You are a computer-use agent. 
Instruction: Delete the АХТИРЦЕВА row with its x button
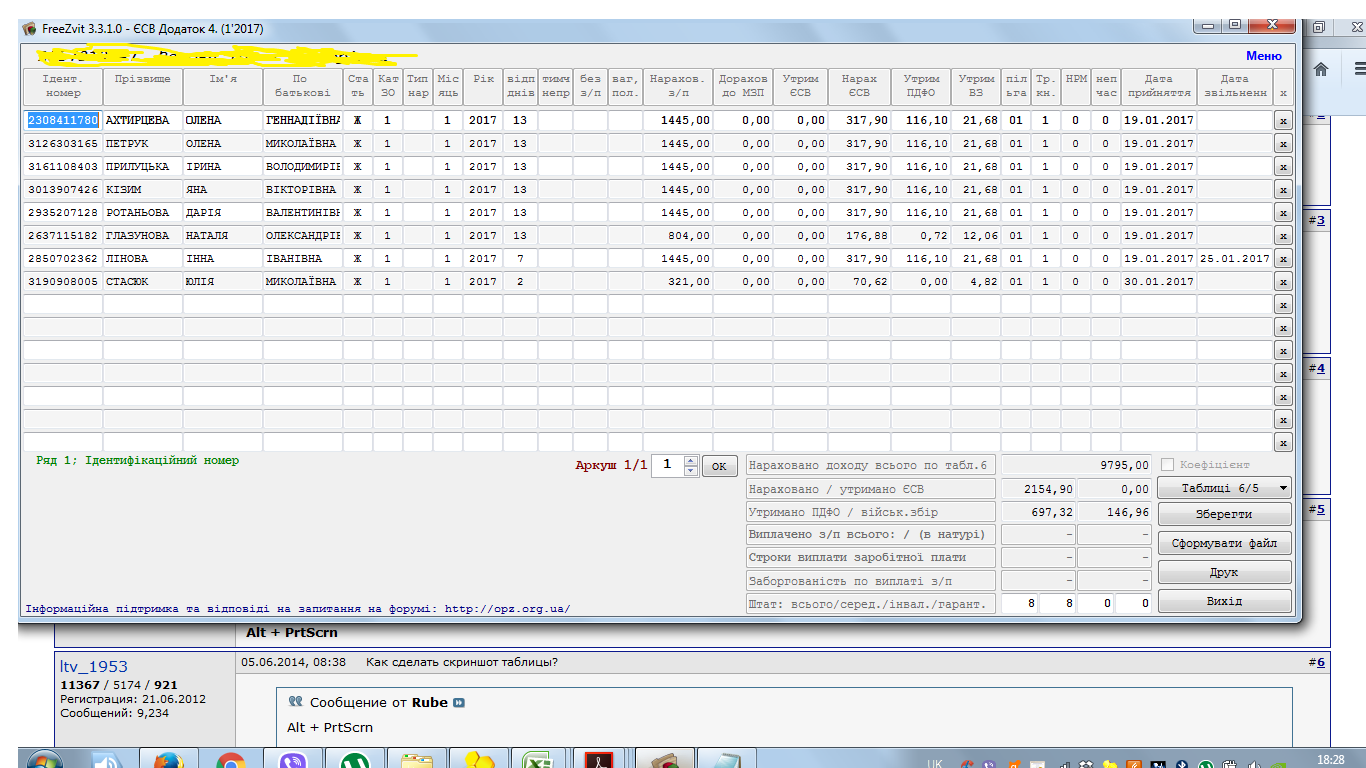click(1283, 120)
